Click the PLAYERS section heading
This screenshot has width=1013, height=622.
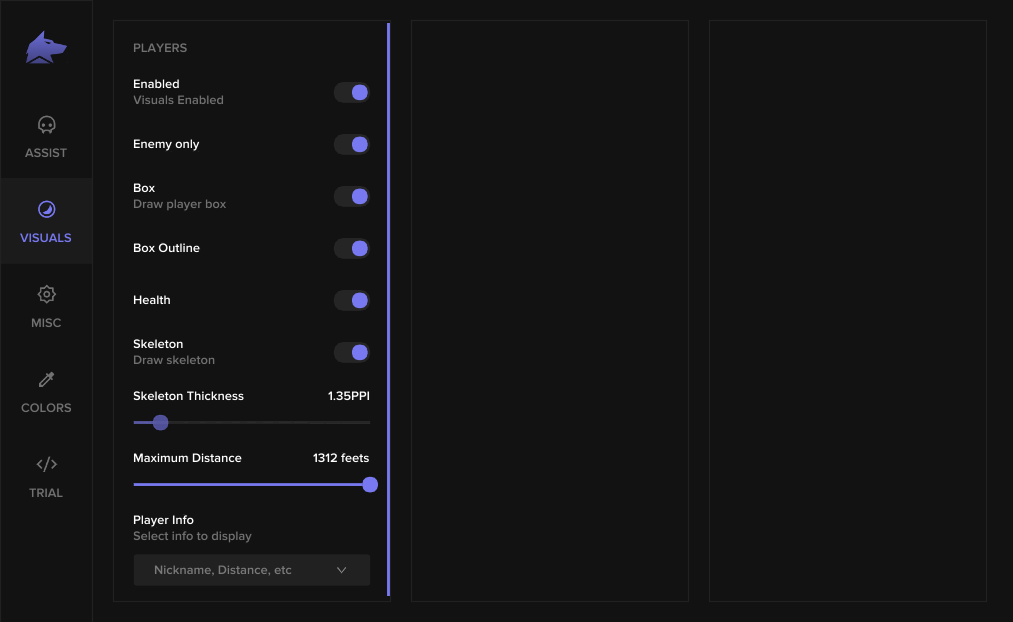pyautogui.click(x=160, y=48)
